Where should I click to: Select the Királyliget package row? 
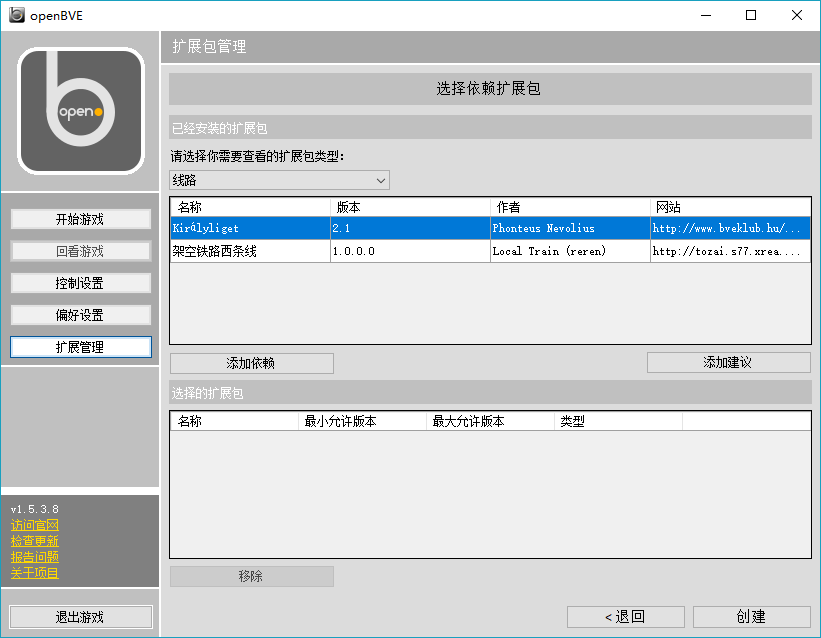[490, 228]
